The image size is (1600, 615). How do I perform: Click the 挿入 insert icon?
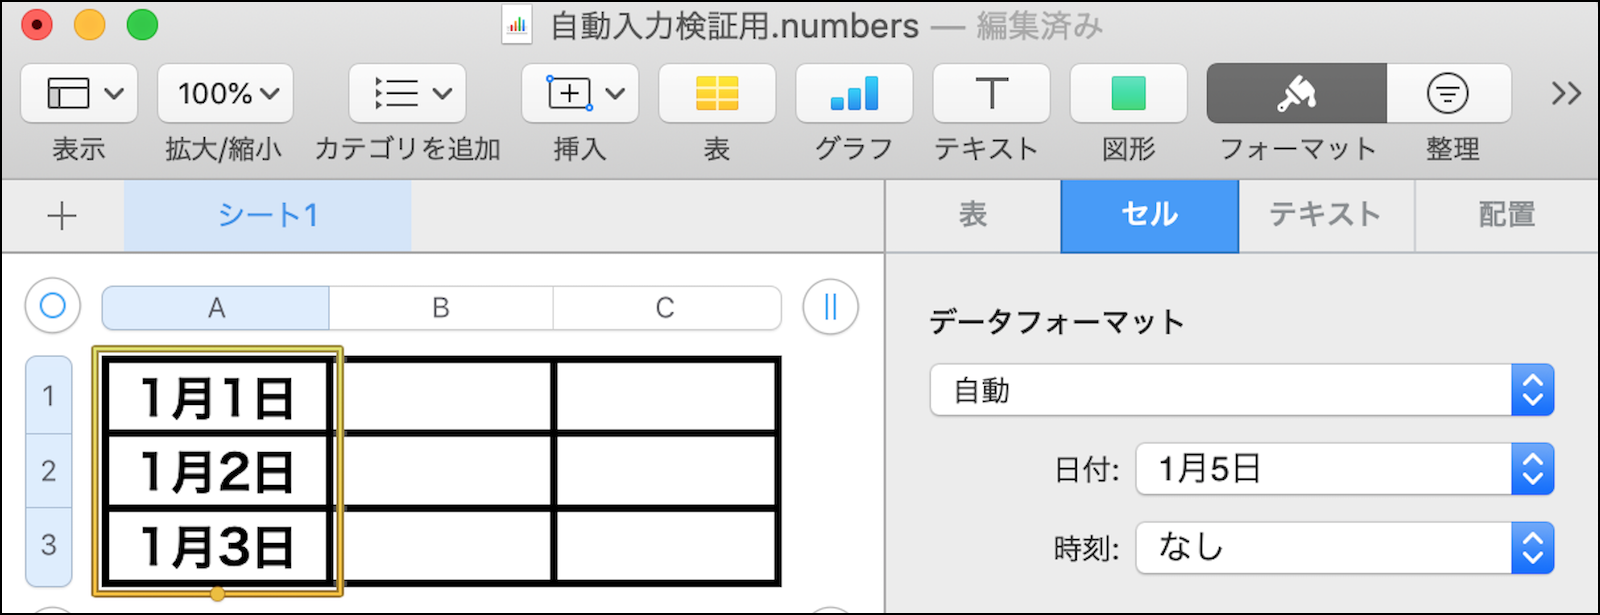click(580, 93)
